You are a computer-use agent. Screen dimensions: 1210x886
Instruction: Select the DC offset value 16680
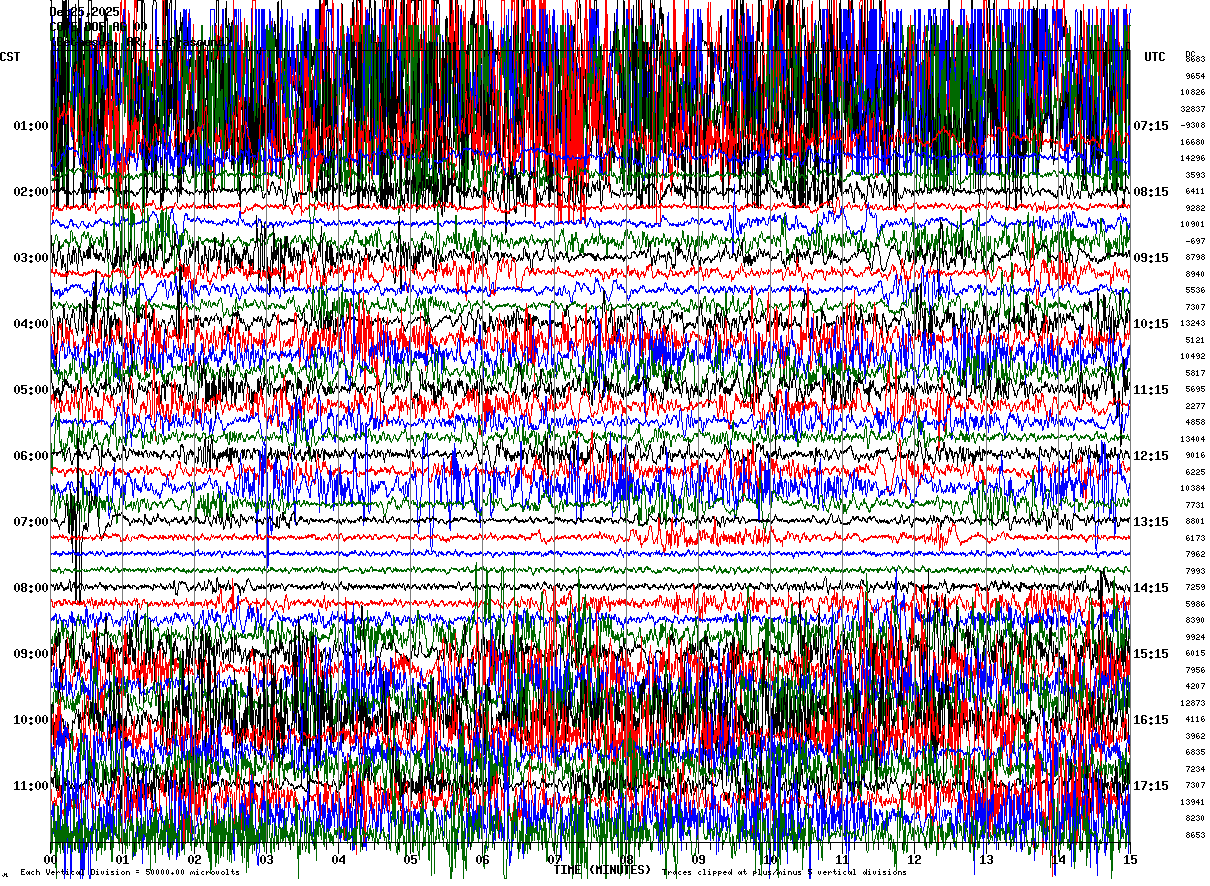click(1192, 142)
